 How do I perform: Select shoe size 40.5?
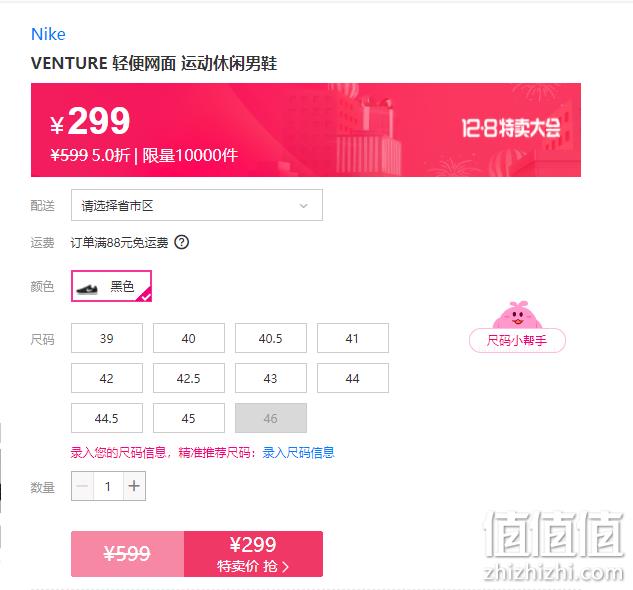click(x=270, y=338)
